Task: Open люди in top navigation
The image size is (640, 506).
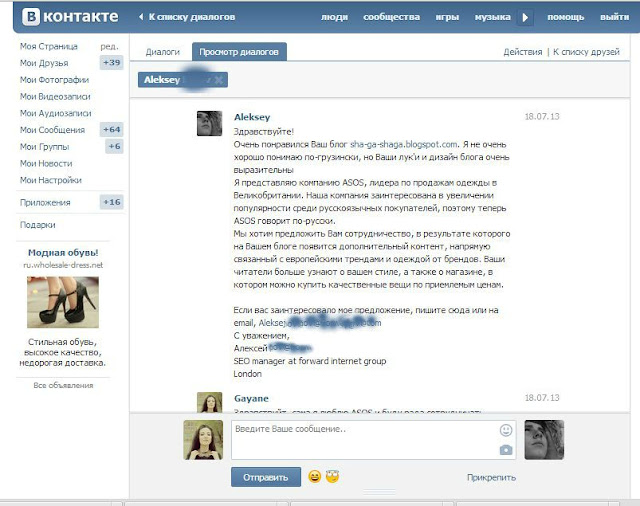Action: [334, 17]
